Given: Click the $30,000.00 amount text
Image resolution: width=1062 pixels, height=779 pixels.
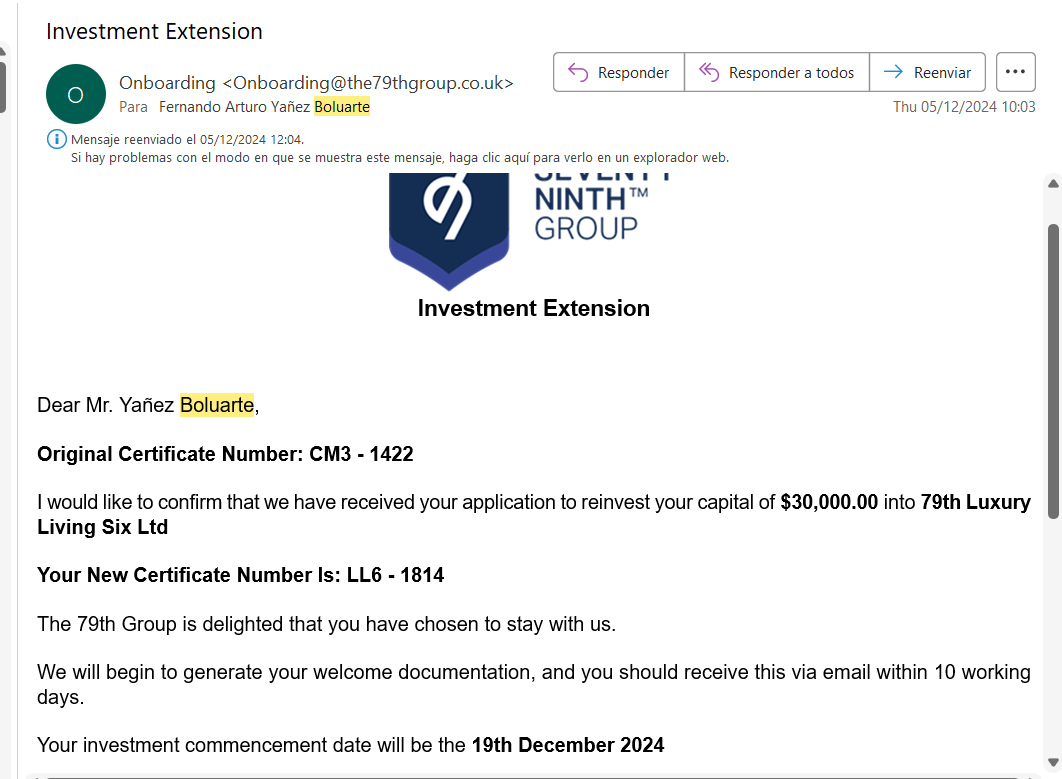Looking at the screenshot, I should point(829,502).
